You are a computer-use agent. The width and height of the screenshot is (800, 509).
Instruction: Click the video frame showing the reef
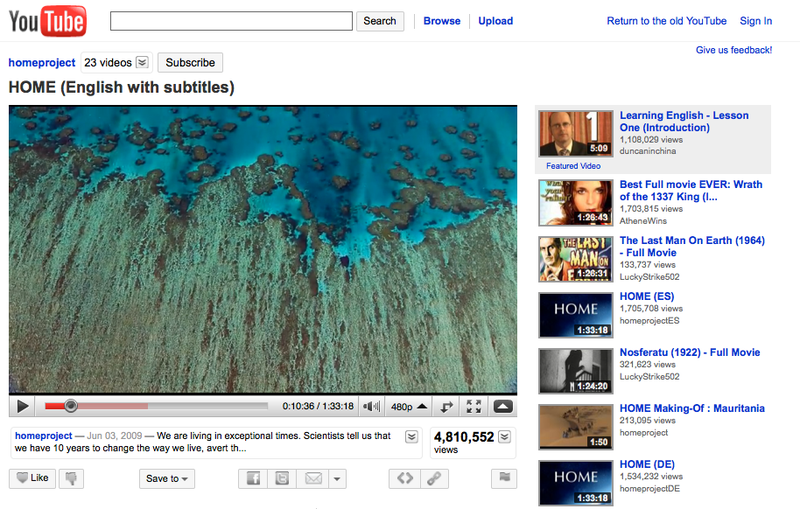[263, 249]
